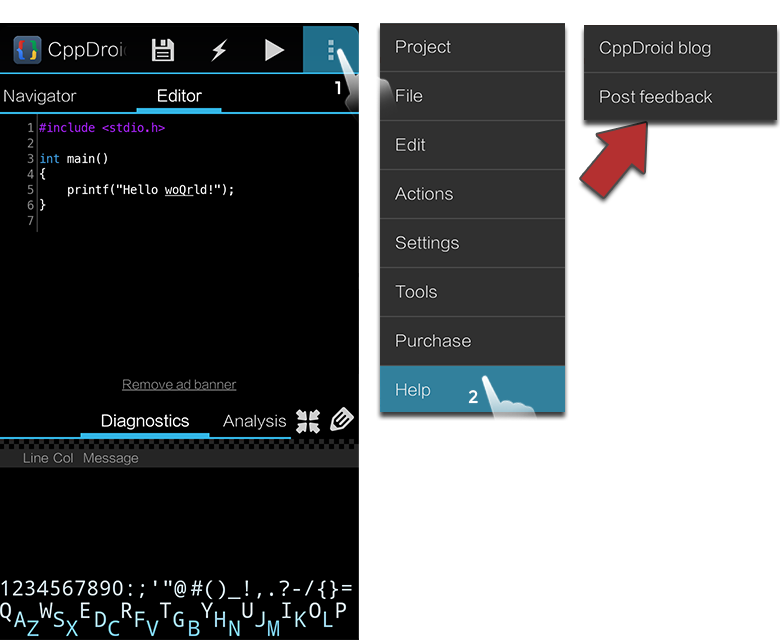Open the Edit menu entry
Image resolution: width=780 pixels, height=640 pixels.
pos(472,145)
